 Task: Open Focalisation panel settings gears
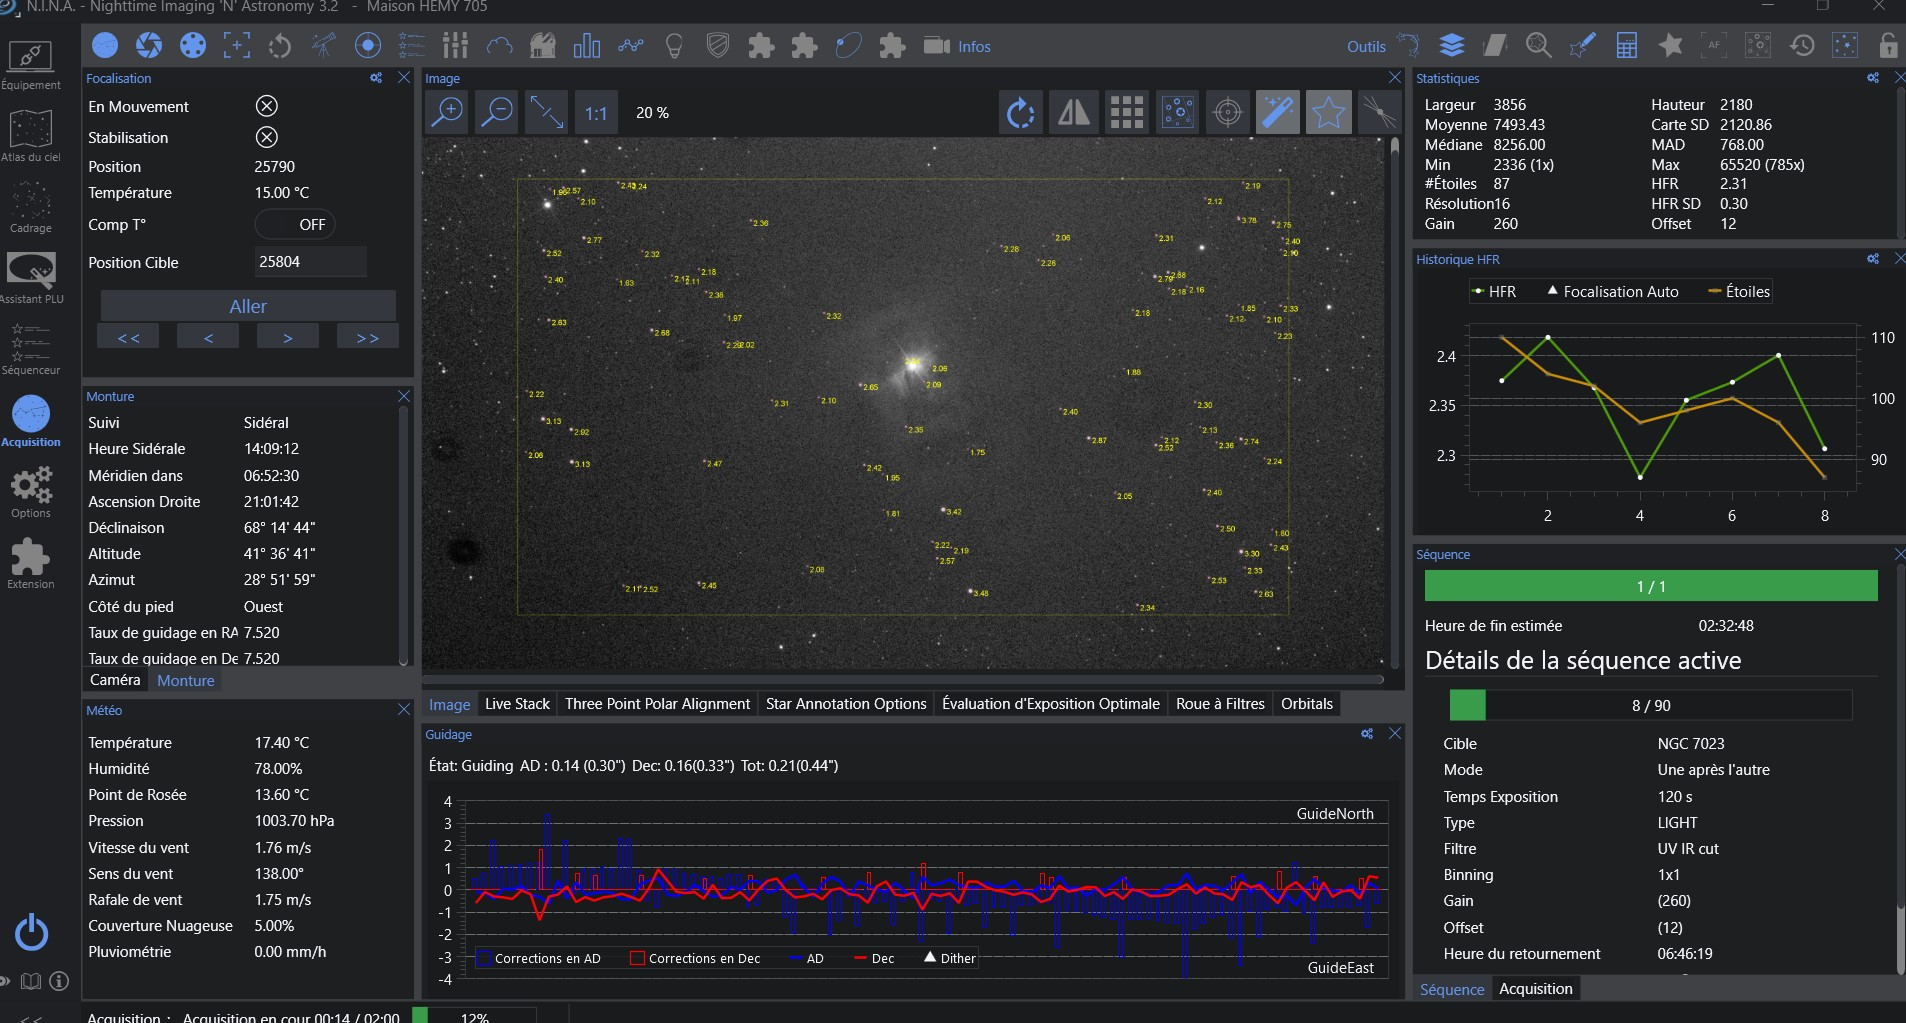(376, 78)
